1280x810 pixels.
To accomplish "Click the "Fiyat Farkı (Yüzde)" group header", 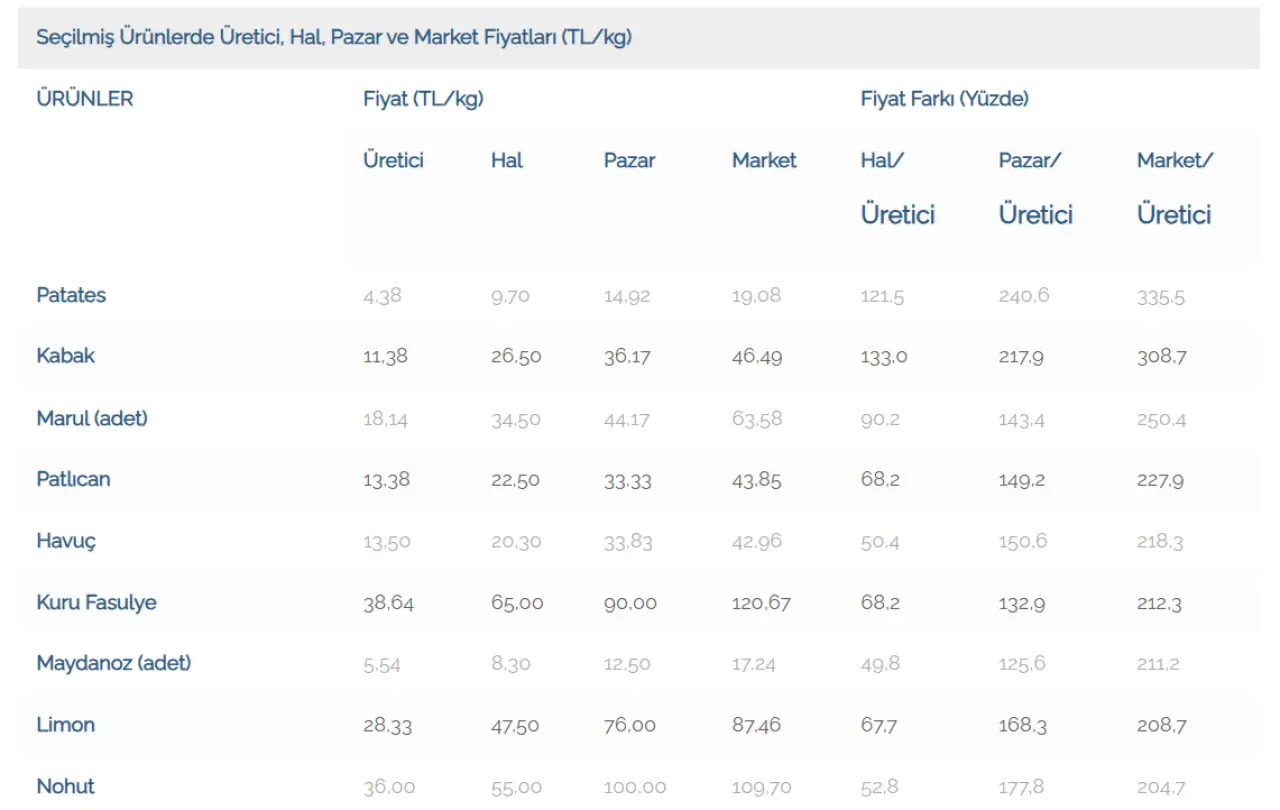I will [x=944, y=99].
